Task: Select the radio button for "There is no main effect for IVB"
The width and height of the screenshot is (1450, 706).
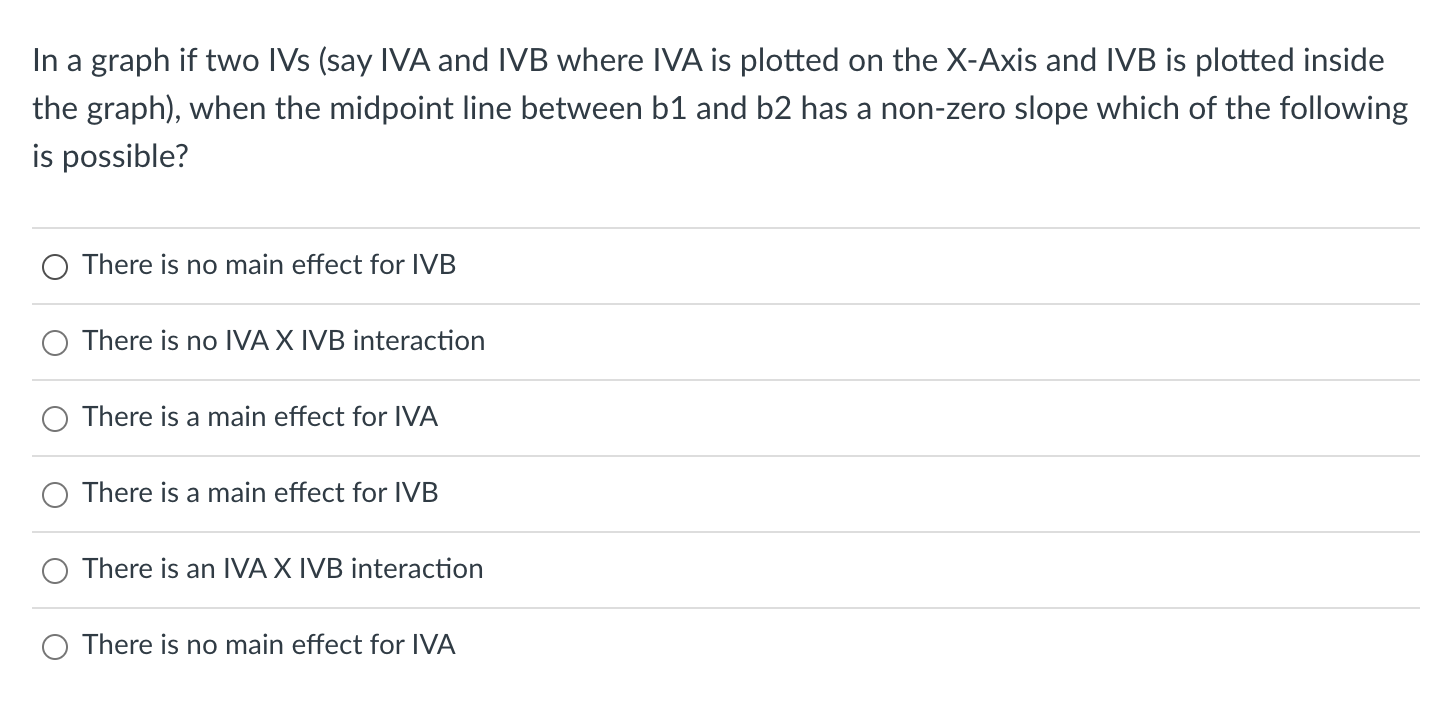Action: (x=55, y=267)
